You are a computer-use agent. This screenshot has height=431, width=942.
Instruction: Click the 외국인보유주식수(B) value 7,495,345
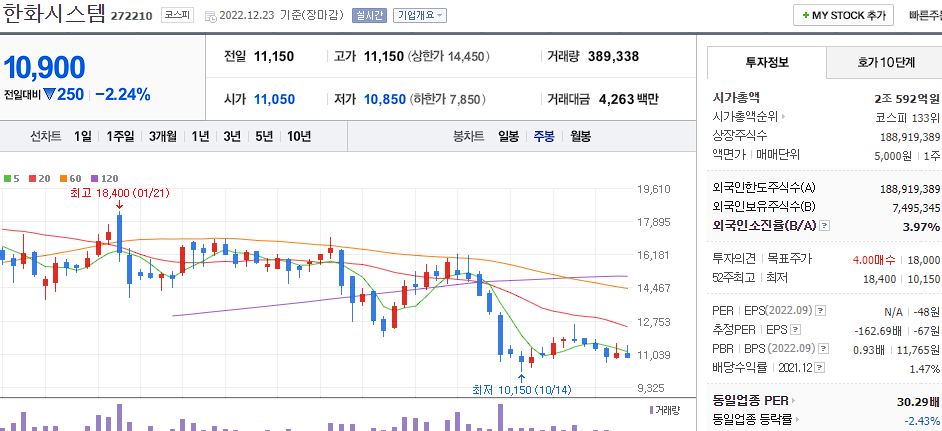[x=916, y=208]
